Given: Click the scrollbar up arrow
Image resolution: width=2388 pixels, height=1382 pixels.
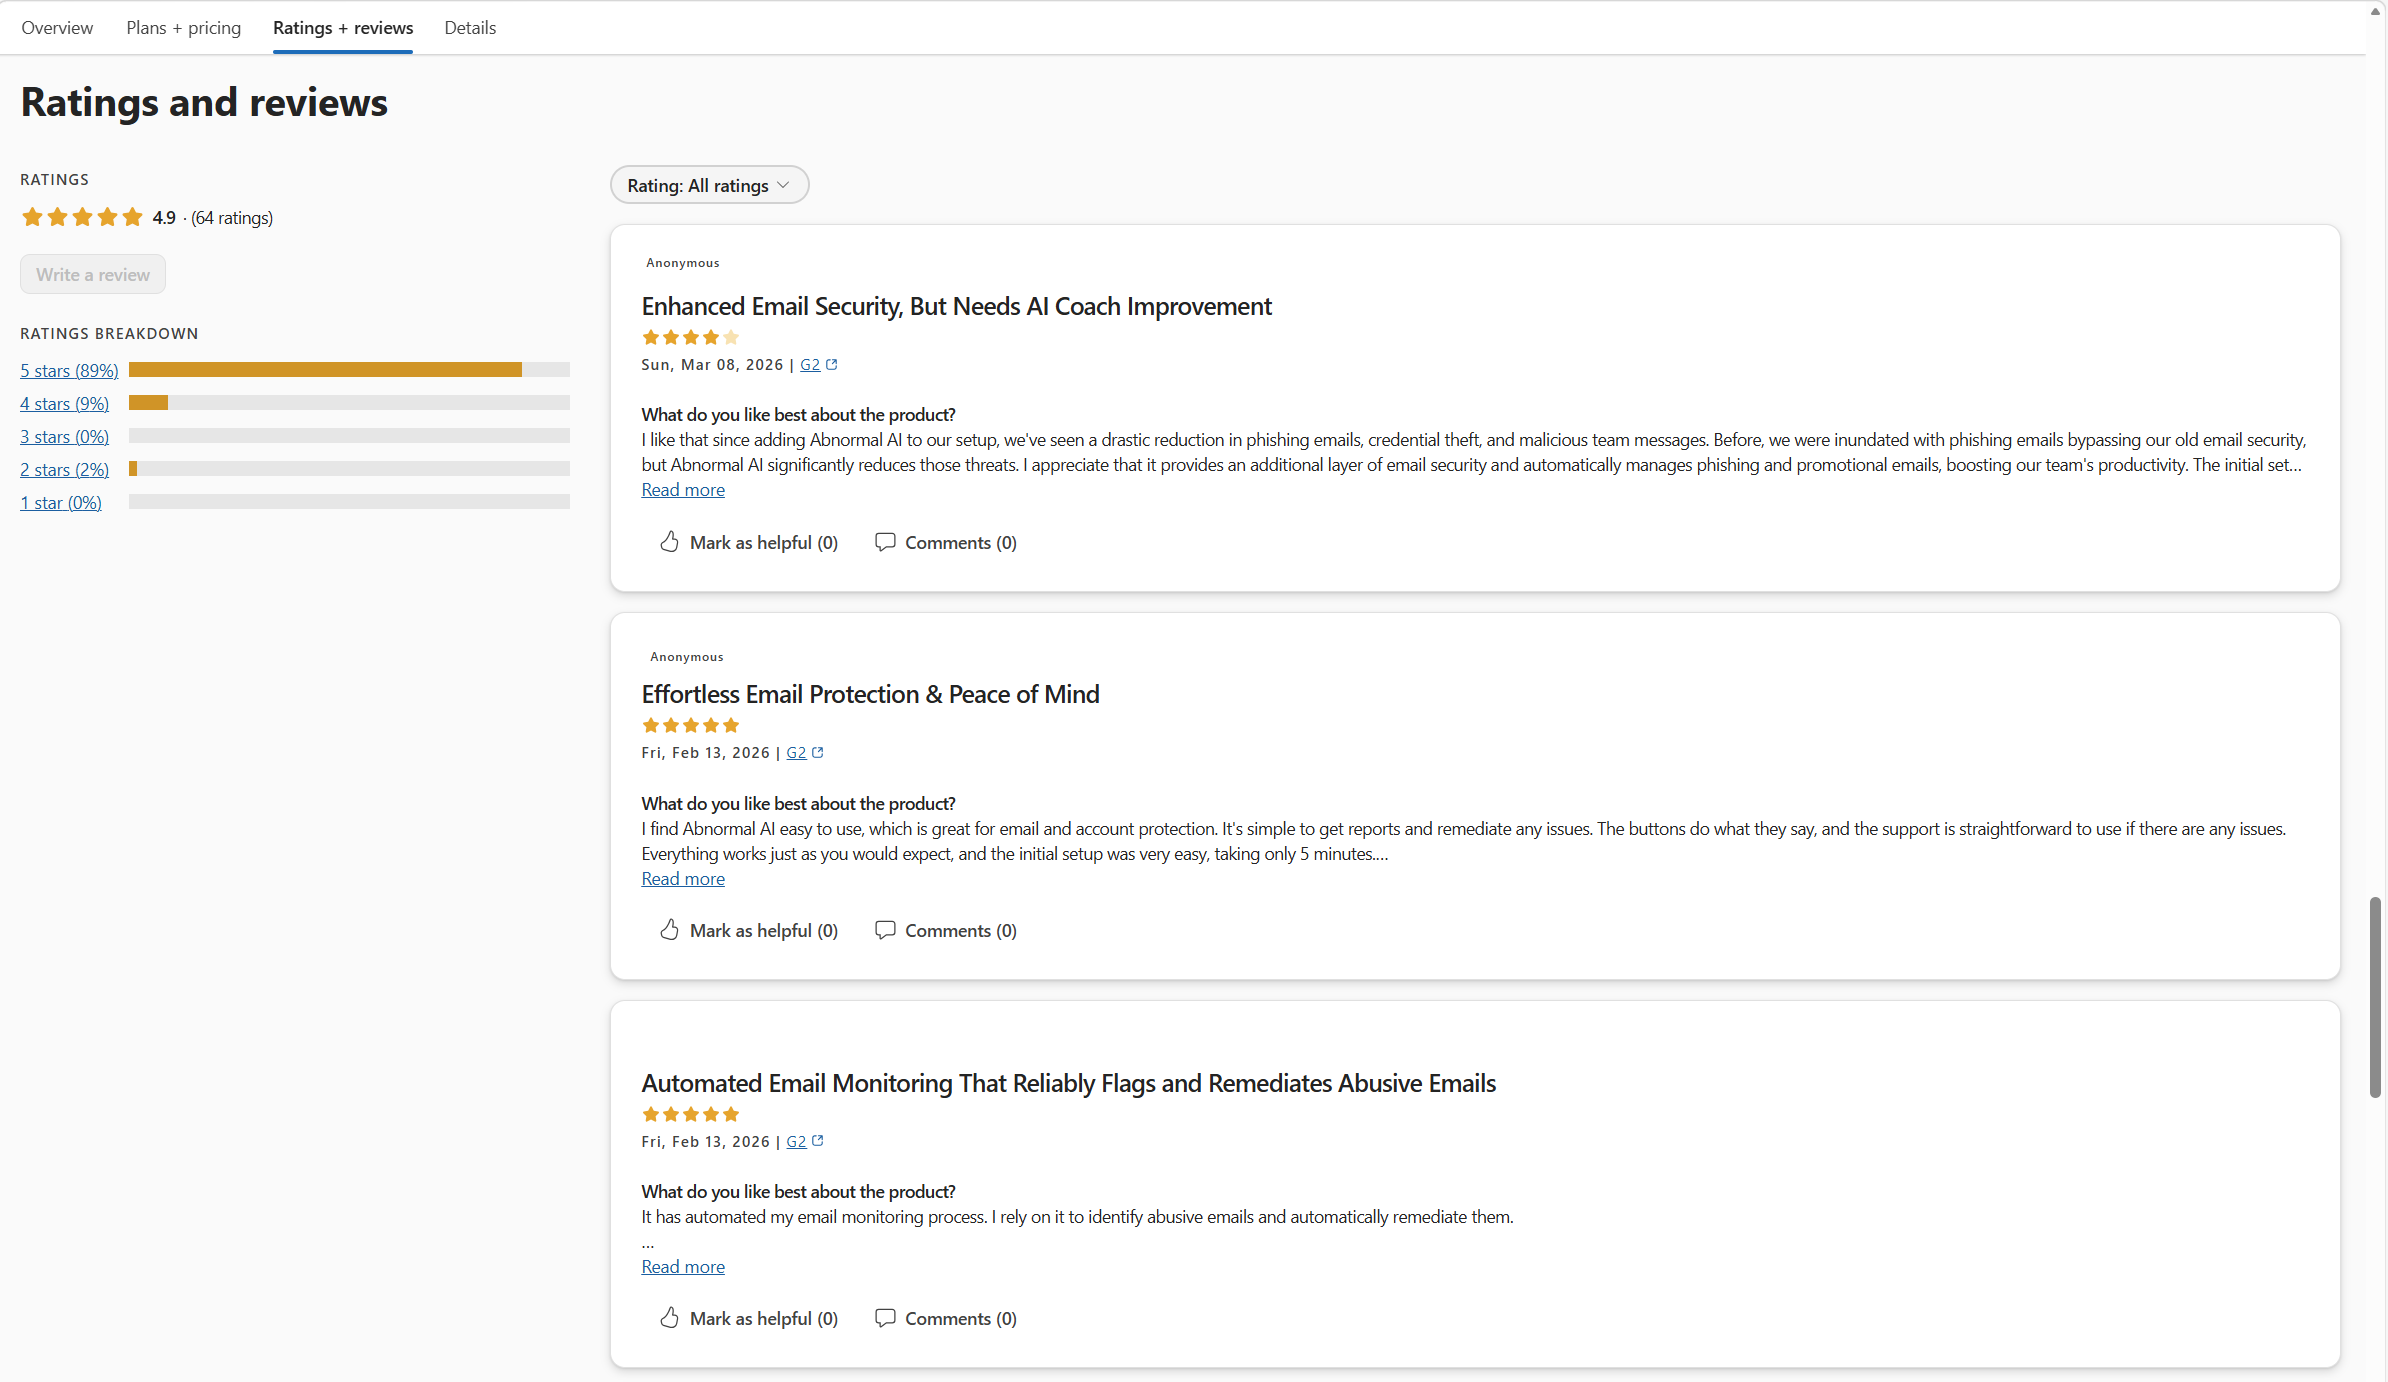Looking at the screenshot, I should point(2375,11).
